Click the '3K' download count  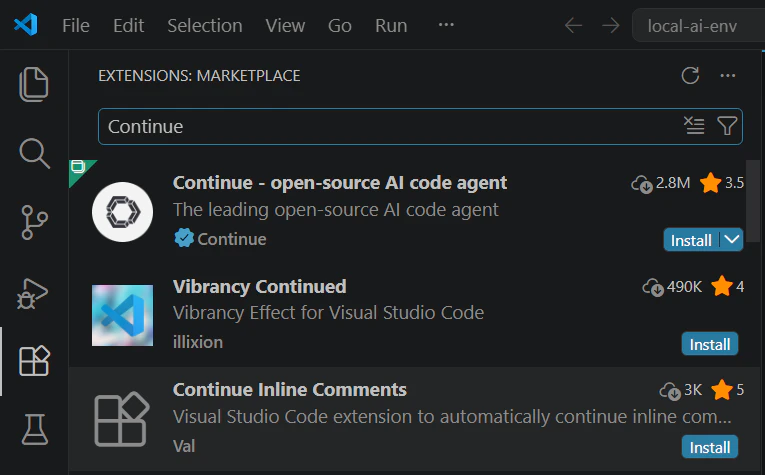point(693,390)
